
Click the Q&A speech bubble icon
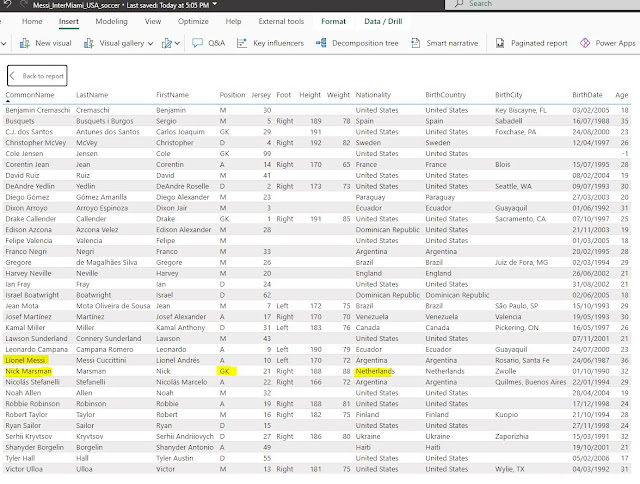197,43
